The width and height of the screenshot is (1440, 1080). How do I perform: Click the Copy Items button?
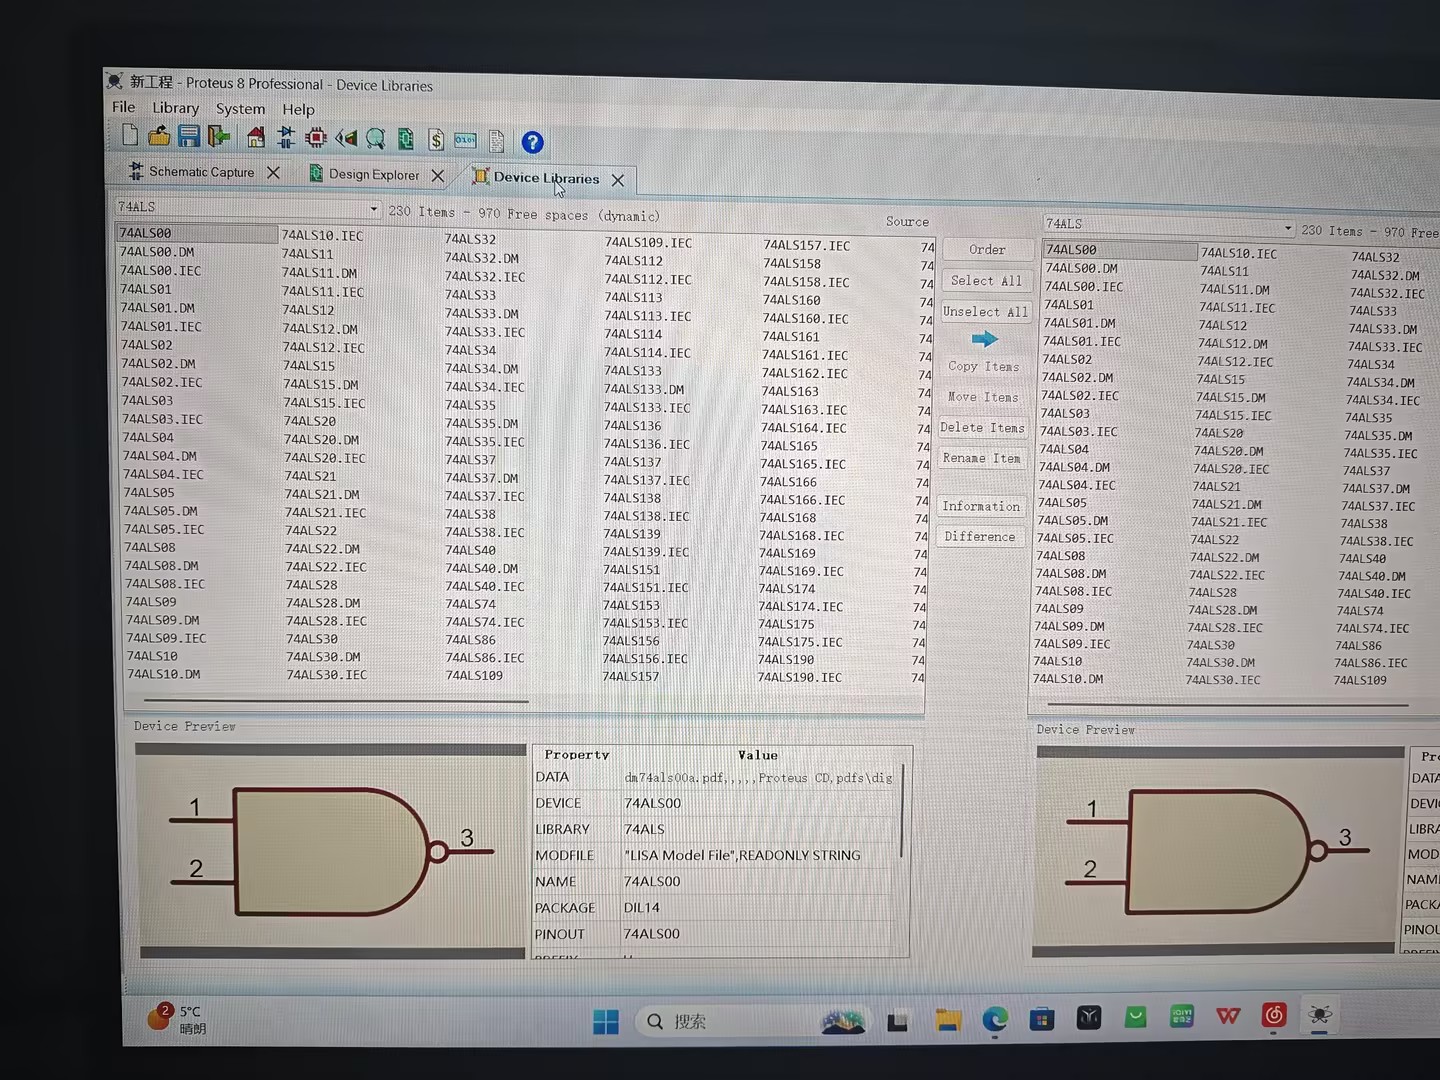tap(984, 367)
